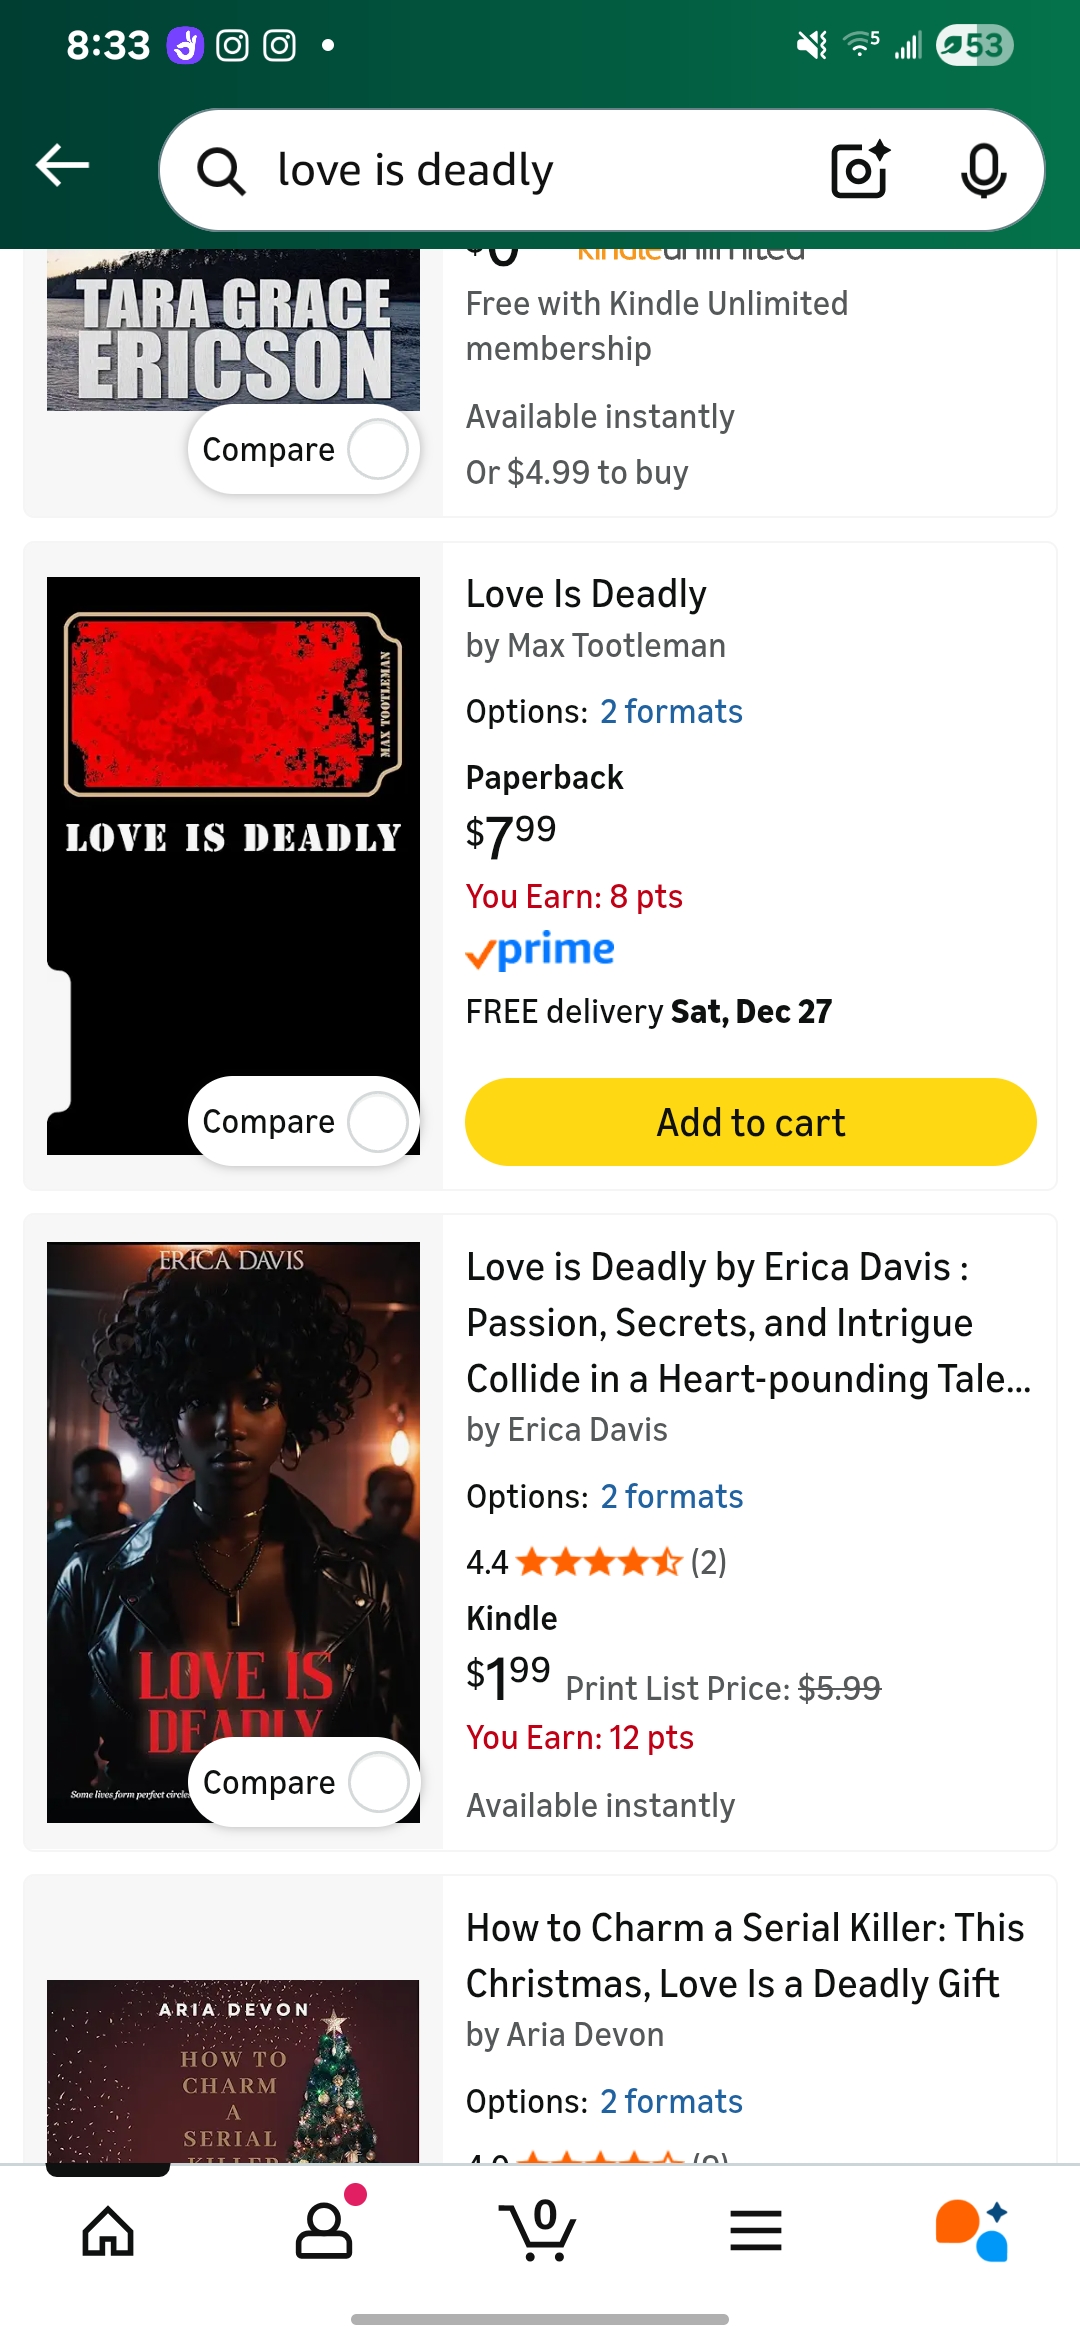Open the Erica Davis book cover thumbnail
The height and width of the screenshot is (2340, 1080).
click(x=233, y=1500)
